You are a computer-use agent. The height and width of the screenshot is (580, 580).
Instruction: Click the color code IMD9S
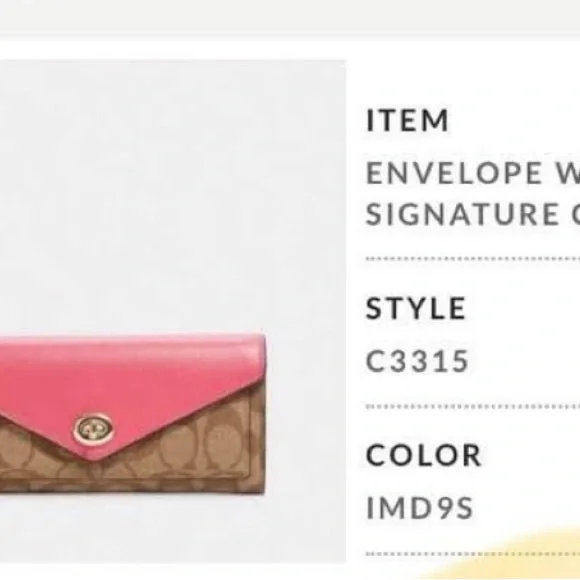(419, 508)
